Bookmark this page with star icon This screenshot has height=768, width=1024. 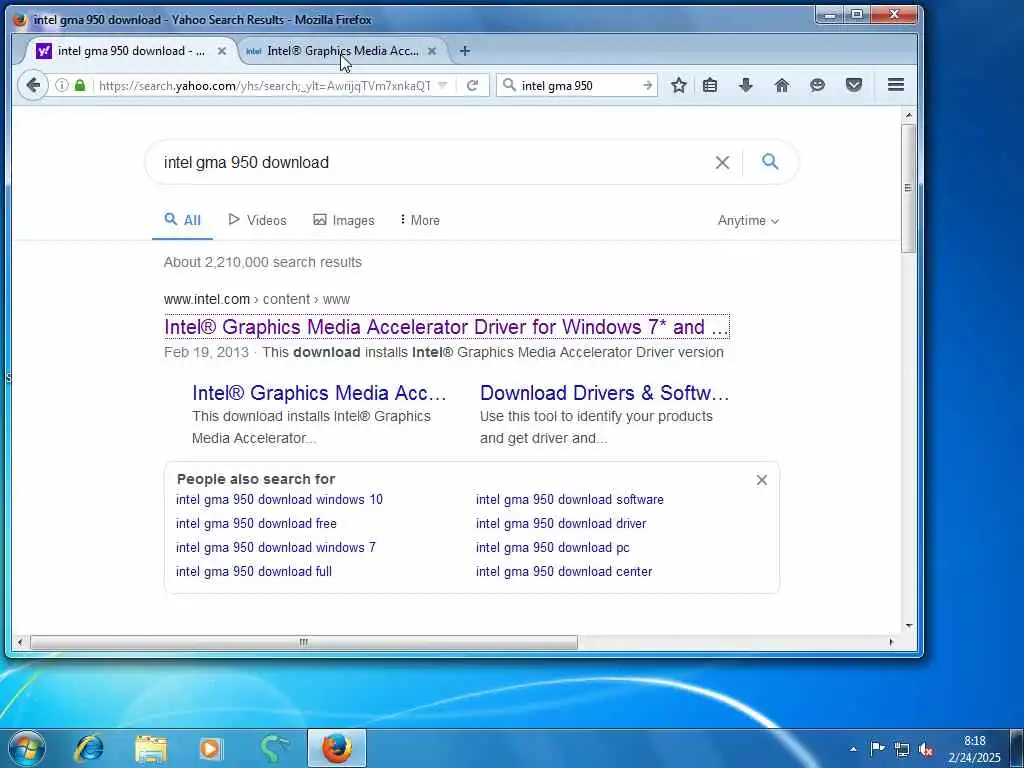tap(679, 86)
